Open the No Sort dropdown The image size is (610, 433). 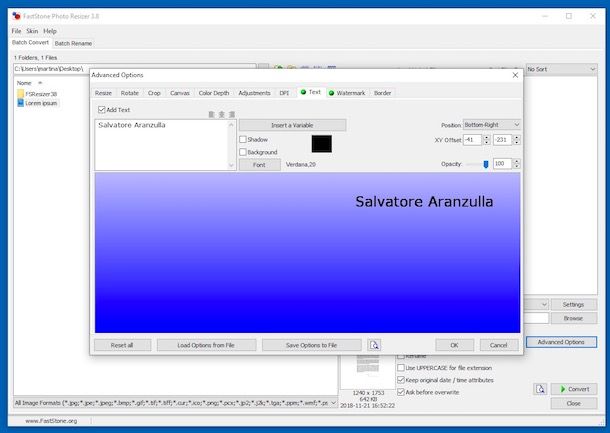[561, 69]
